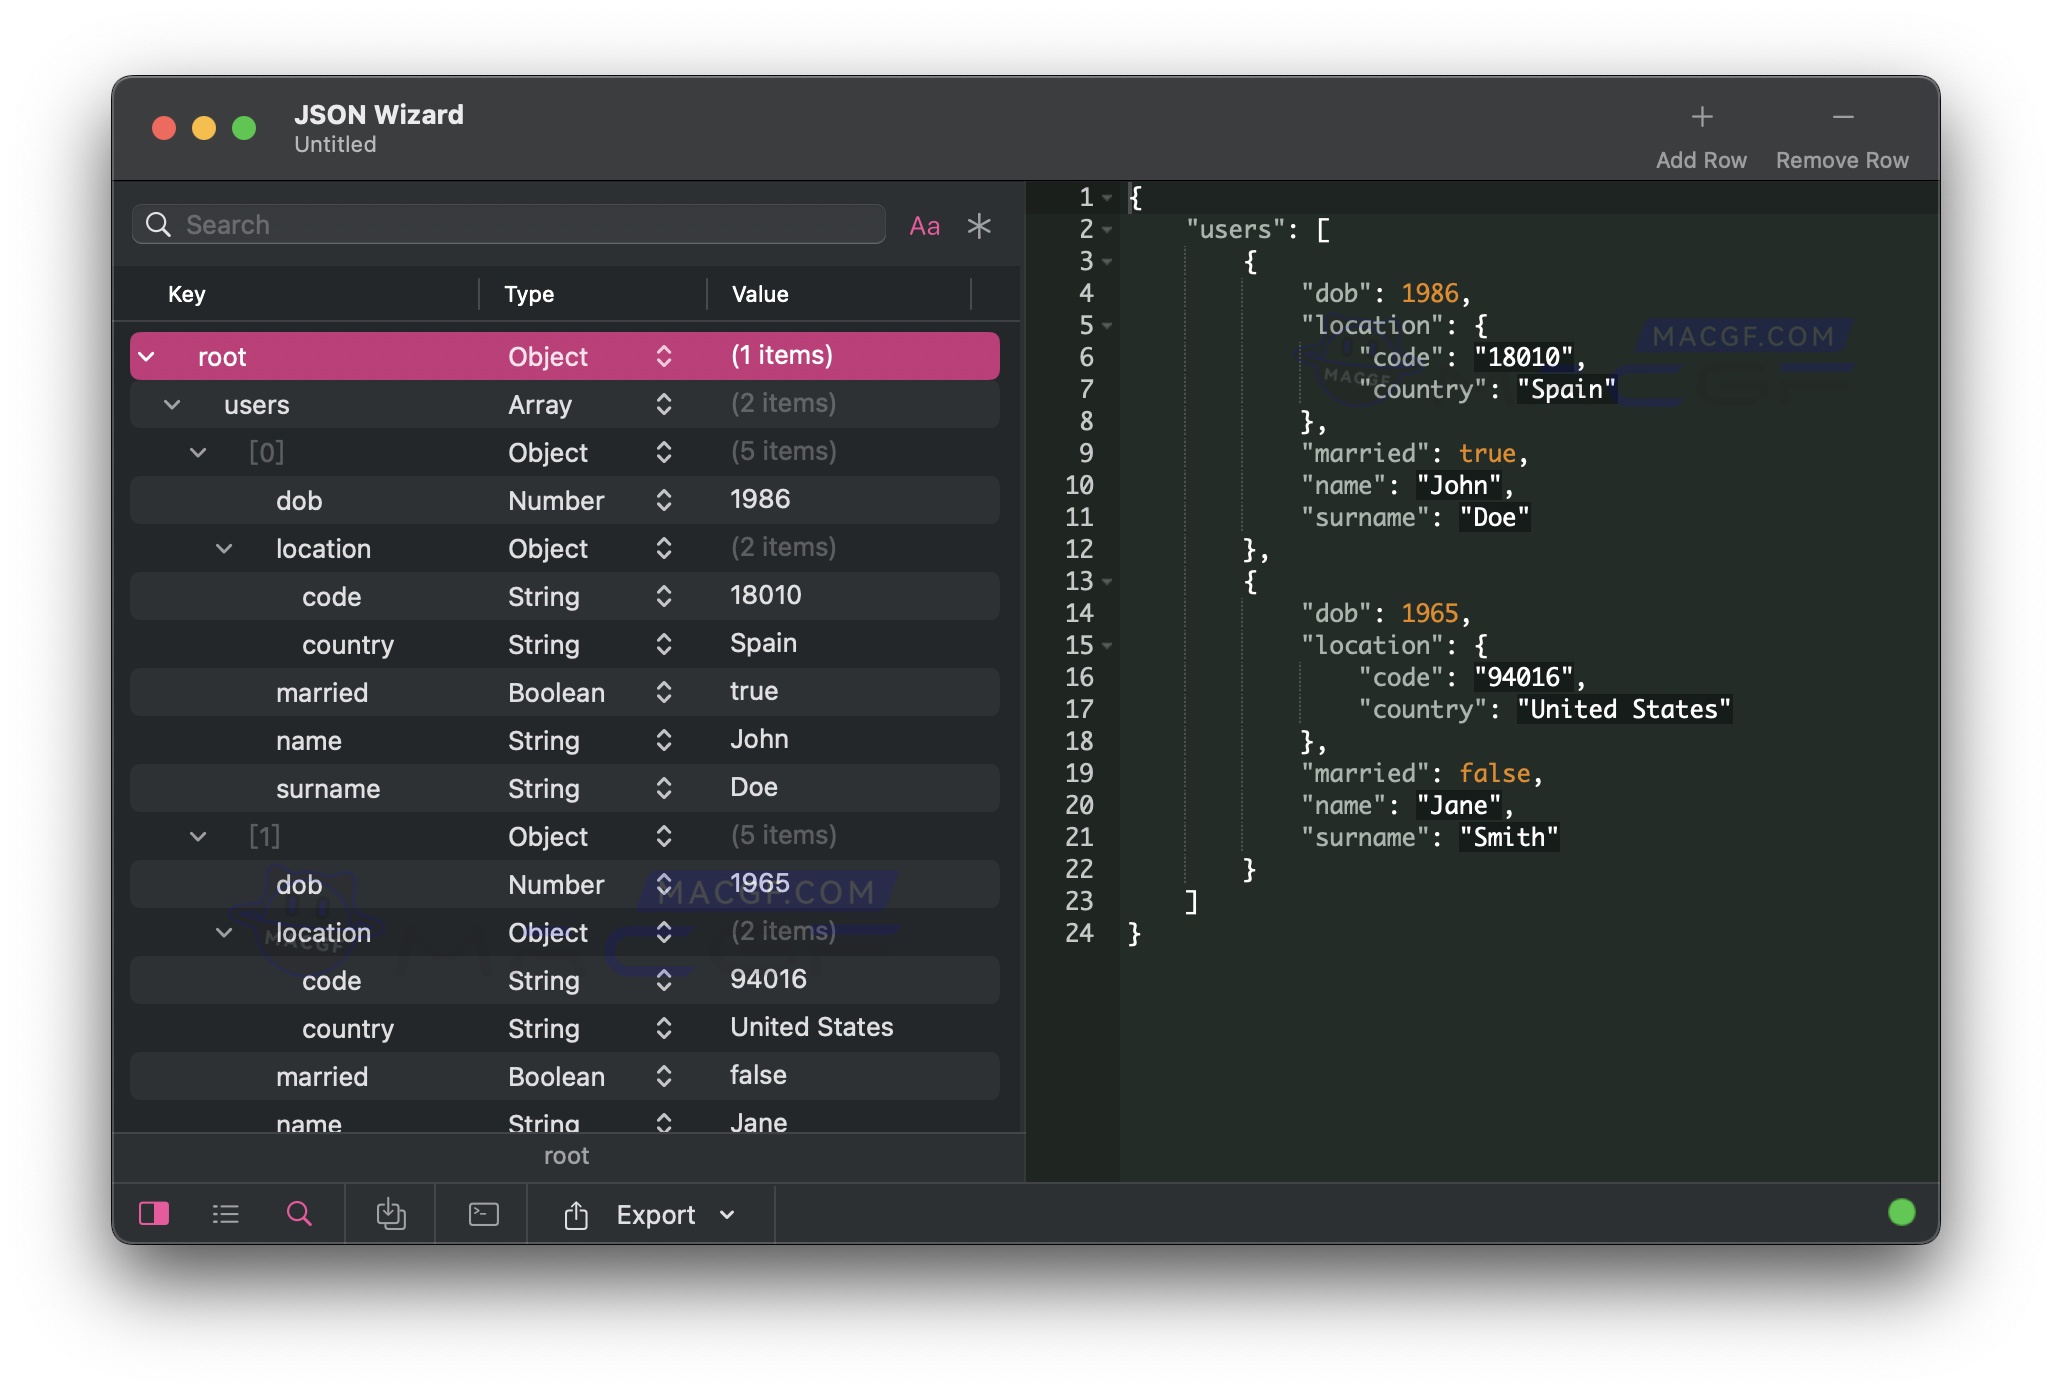Image resolution: width=2052 pixels, height=1392 pixels.
Task: Click the import/download icon
Action: 390,1214
